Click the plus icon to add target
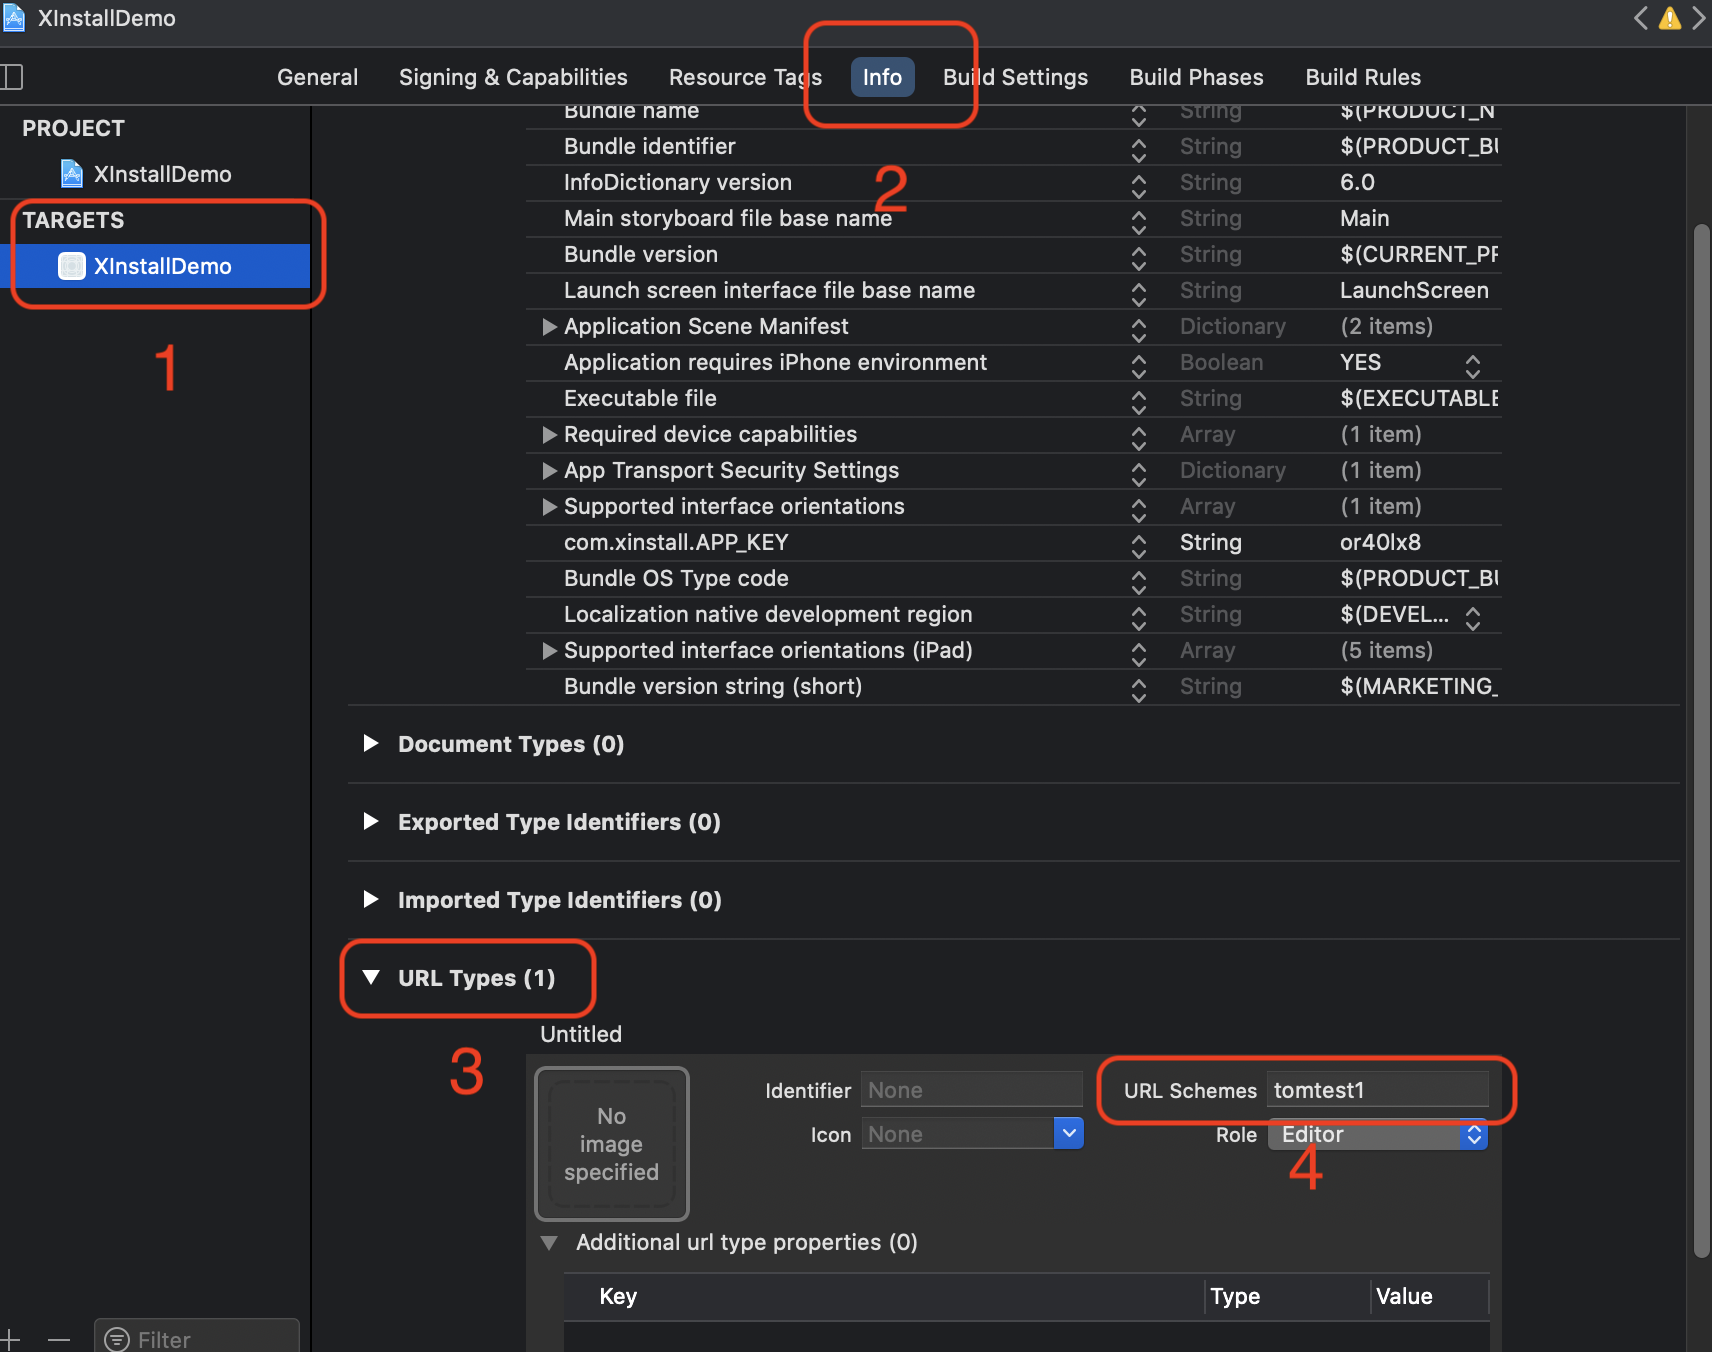 tap(10, 1339)
